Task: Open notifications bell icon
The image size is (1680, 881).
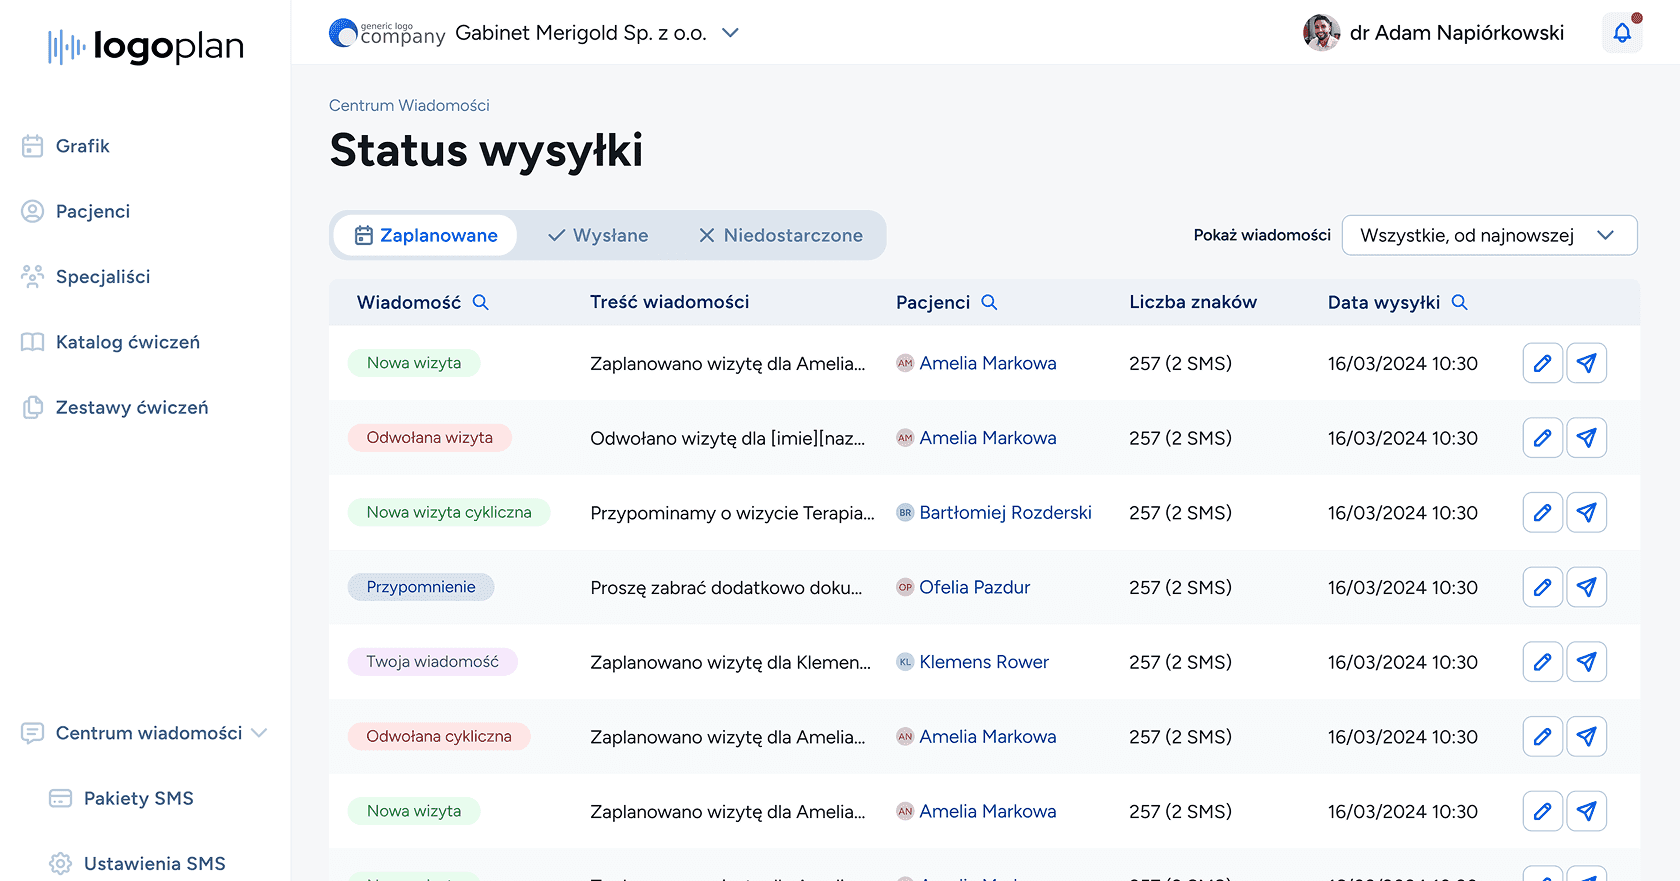Action: click(x=1622, y=33)
